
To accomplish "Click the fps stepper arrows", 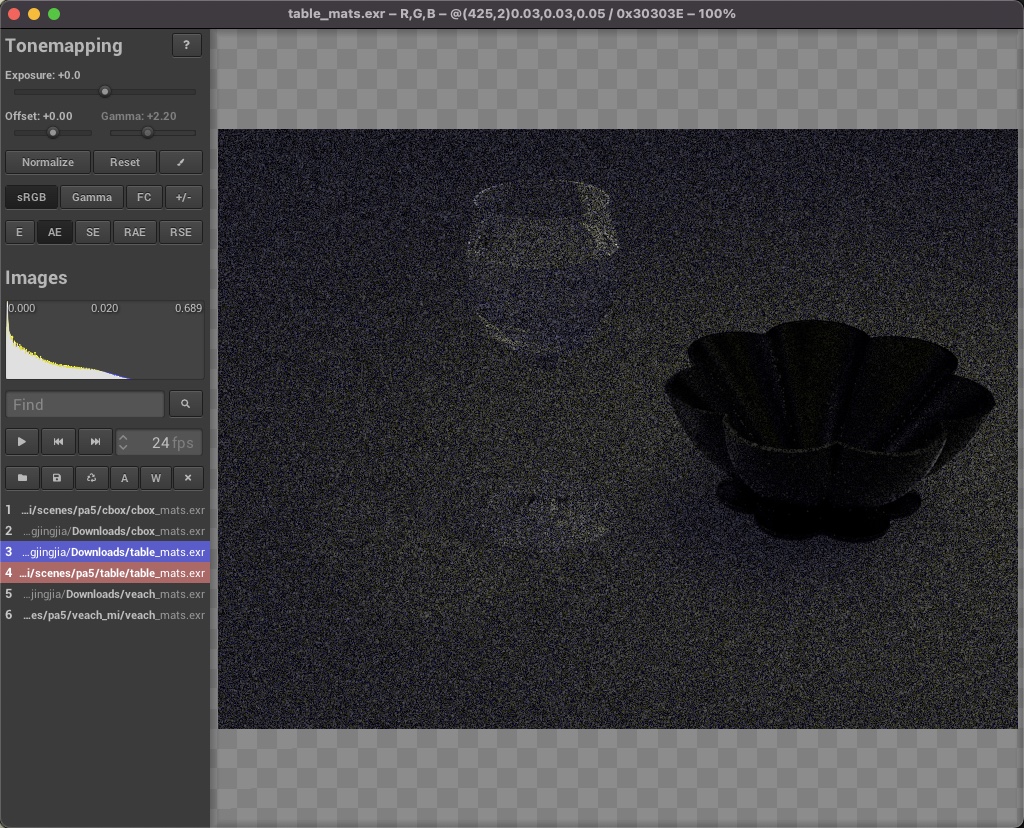I will pos(123,442).
